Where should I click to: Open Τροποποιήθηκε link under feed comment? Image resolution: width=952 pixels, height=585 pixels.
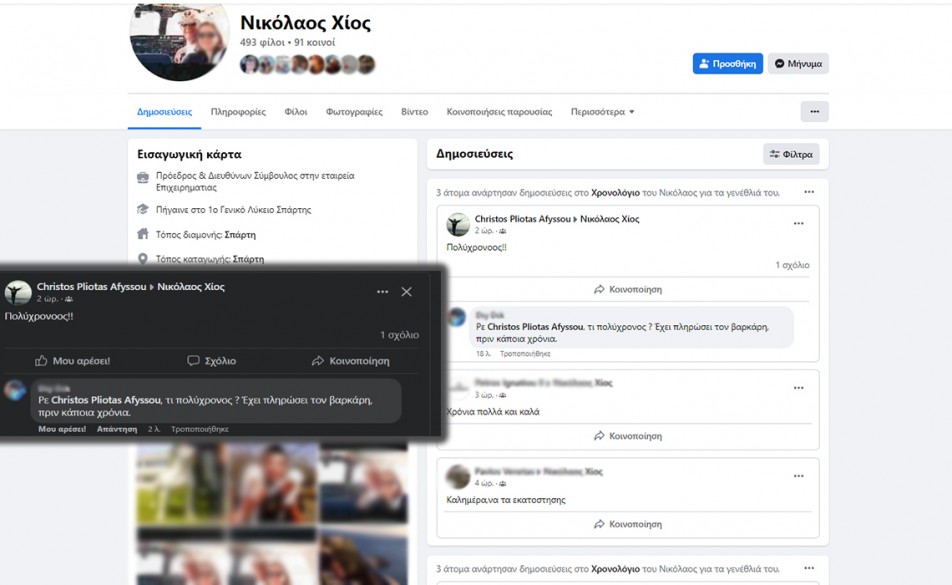pos(525,354)
